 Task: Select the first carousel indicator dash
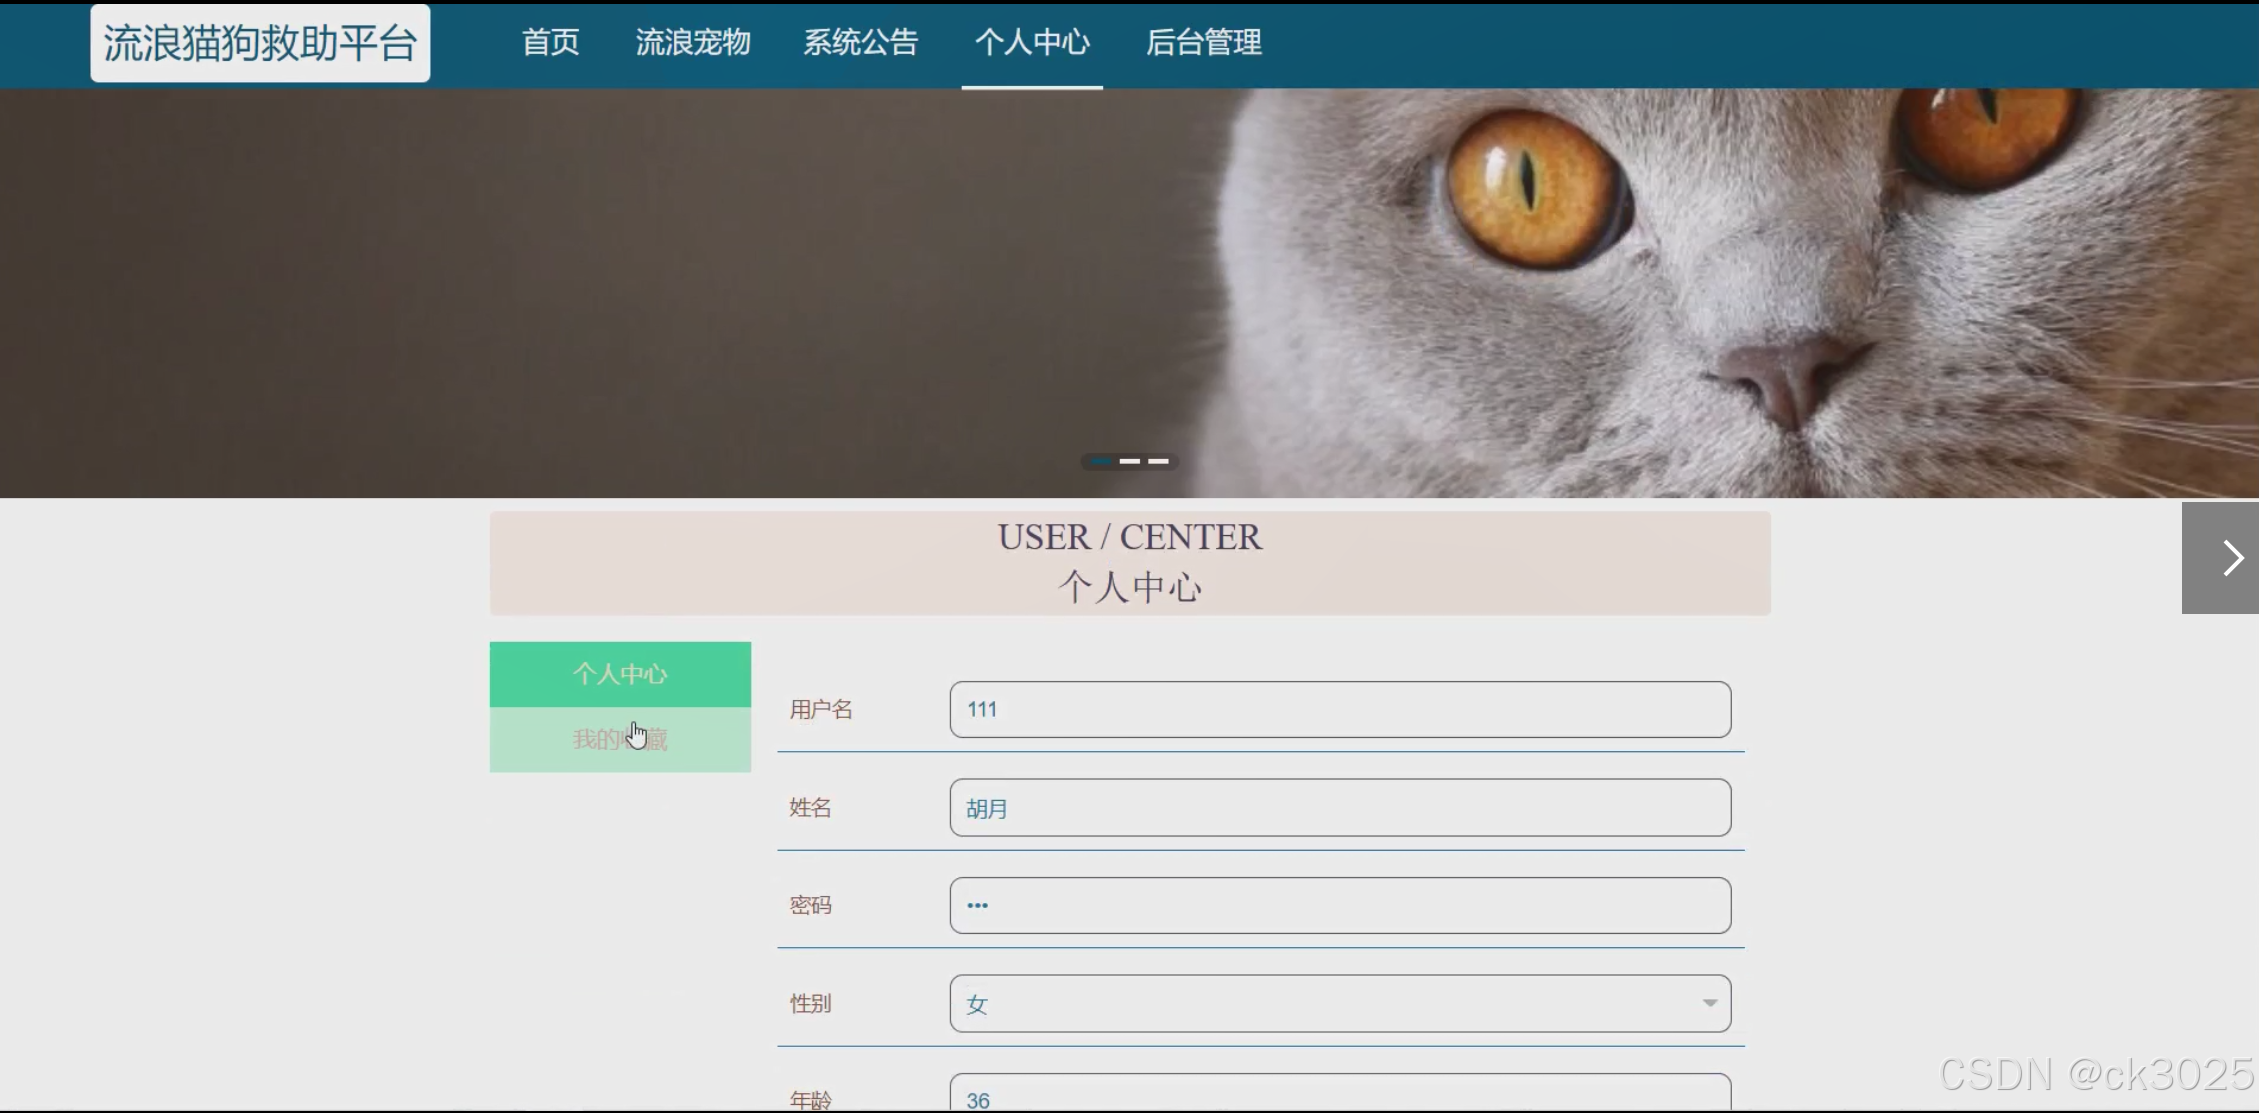(x=1101, y=461)
